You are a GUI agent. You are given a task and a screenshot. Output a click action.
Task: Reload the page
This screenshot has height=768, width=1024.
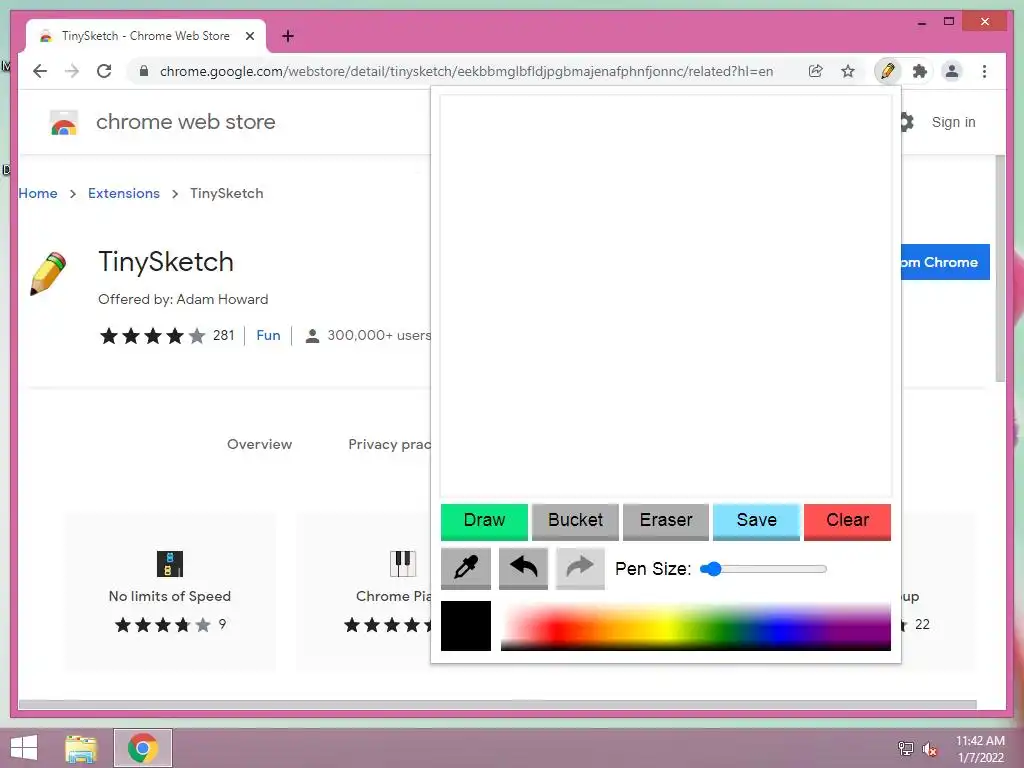click(x=104, y=71)
